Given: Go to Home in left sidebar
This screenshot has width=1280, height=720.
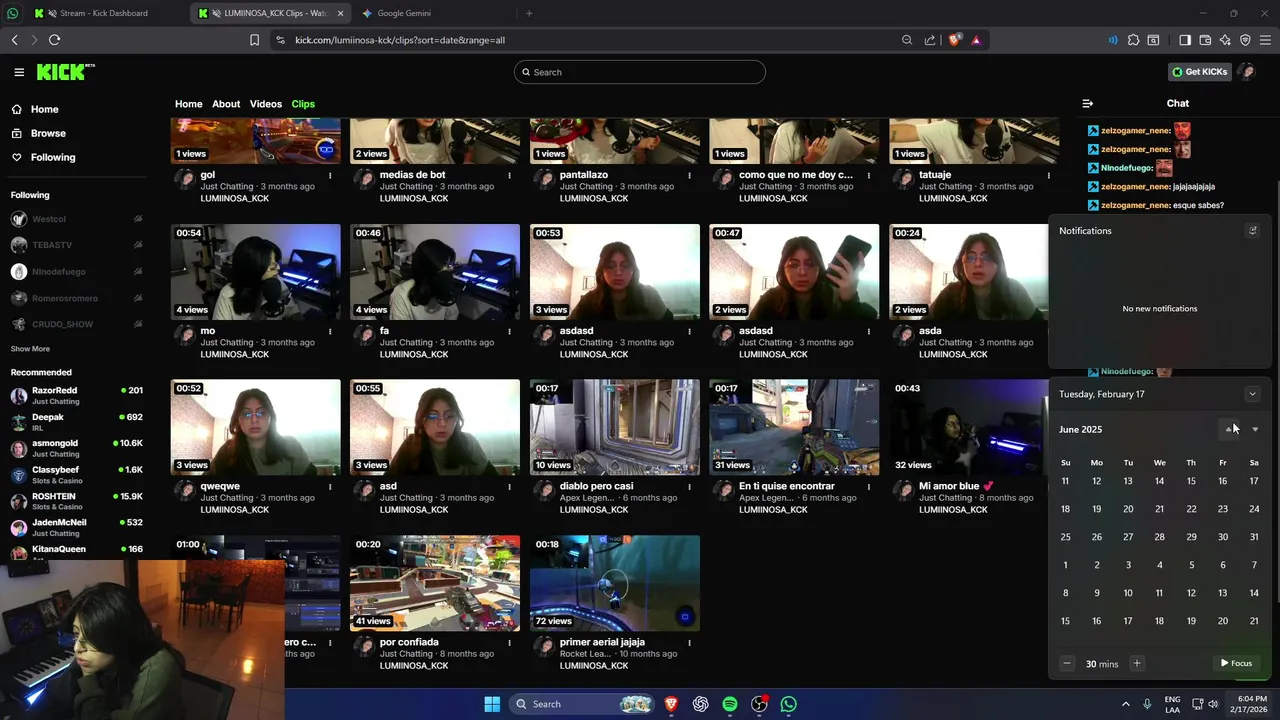Looking at the screenshot, I should point(44,109).
